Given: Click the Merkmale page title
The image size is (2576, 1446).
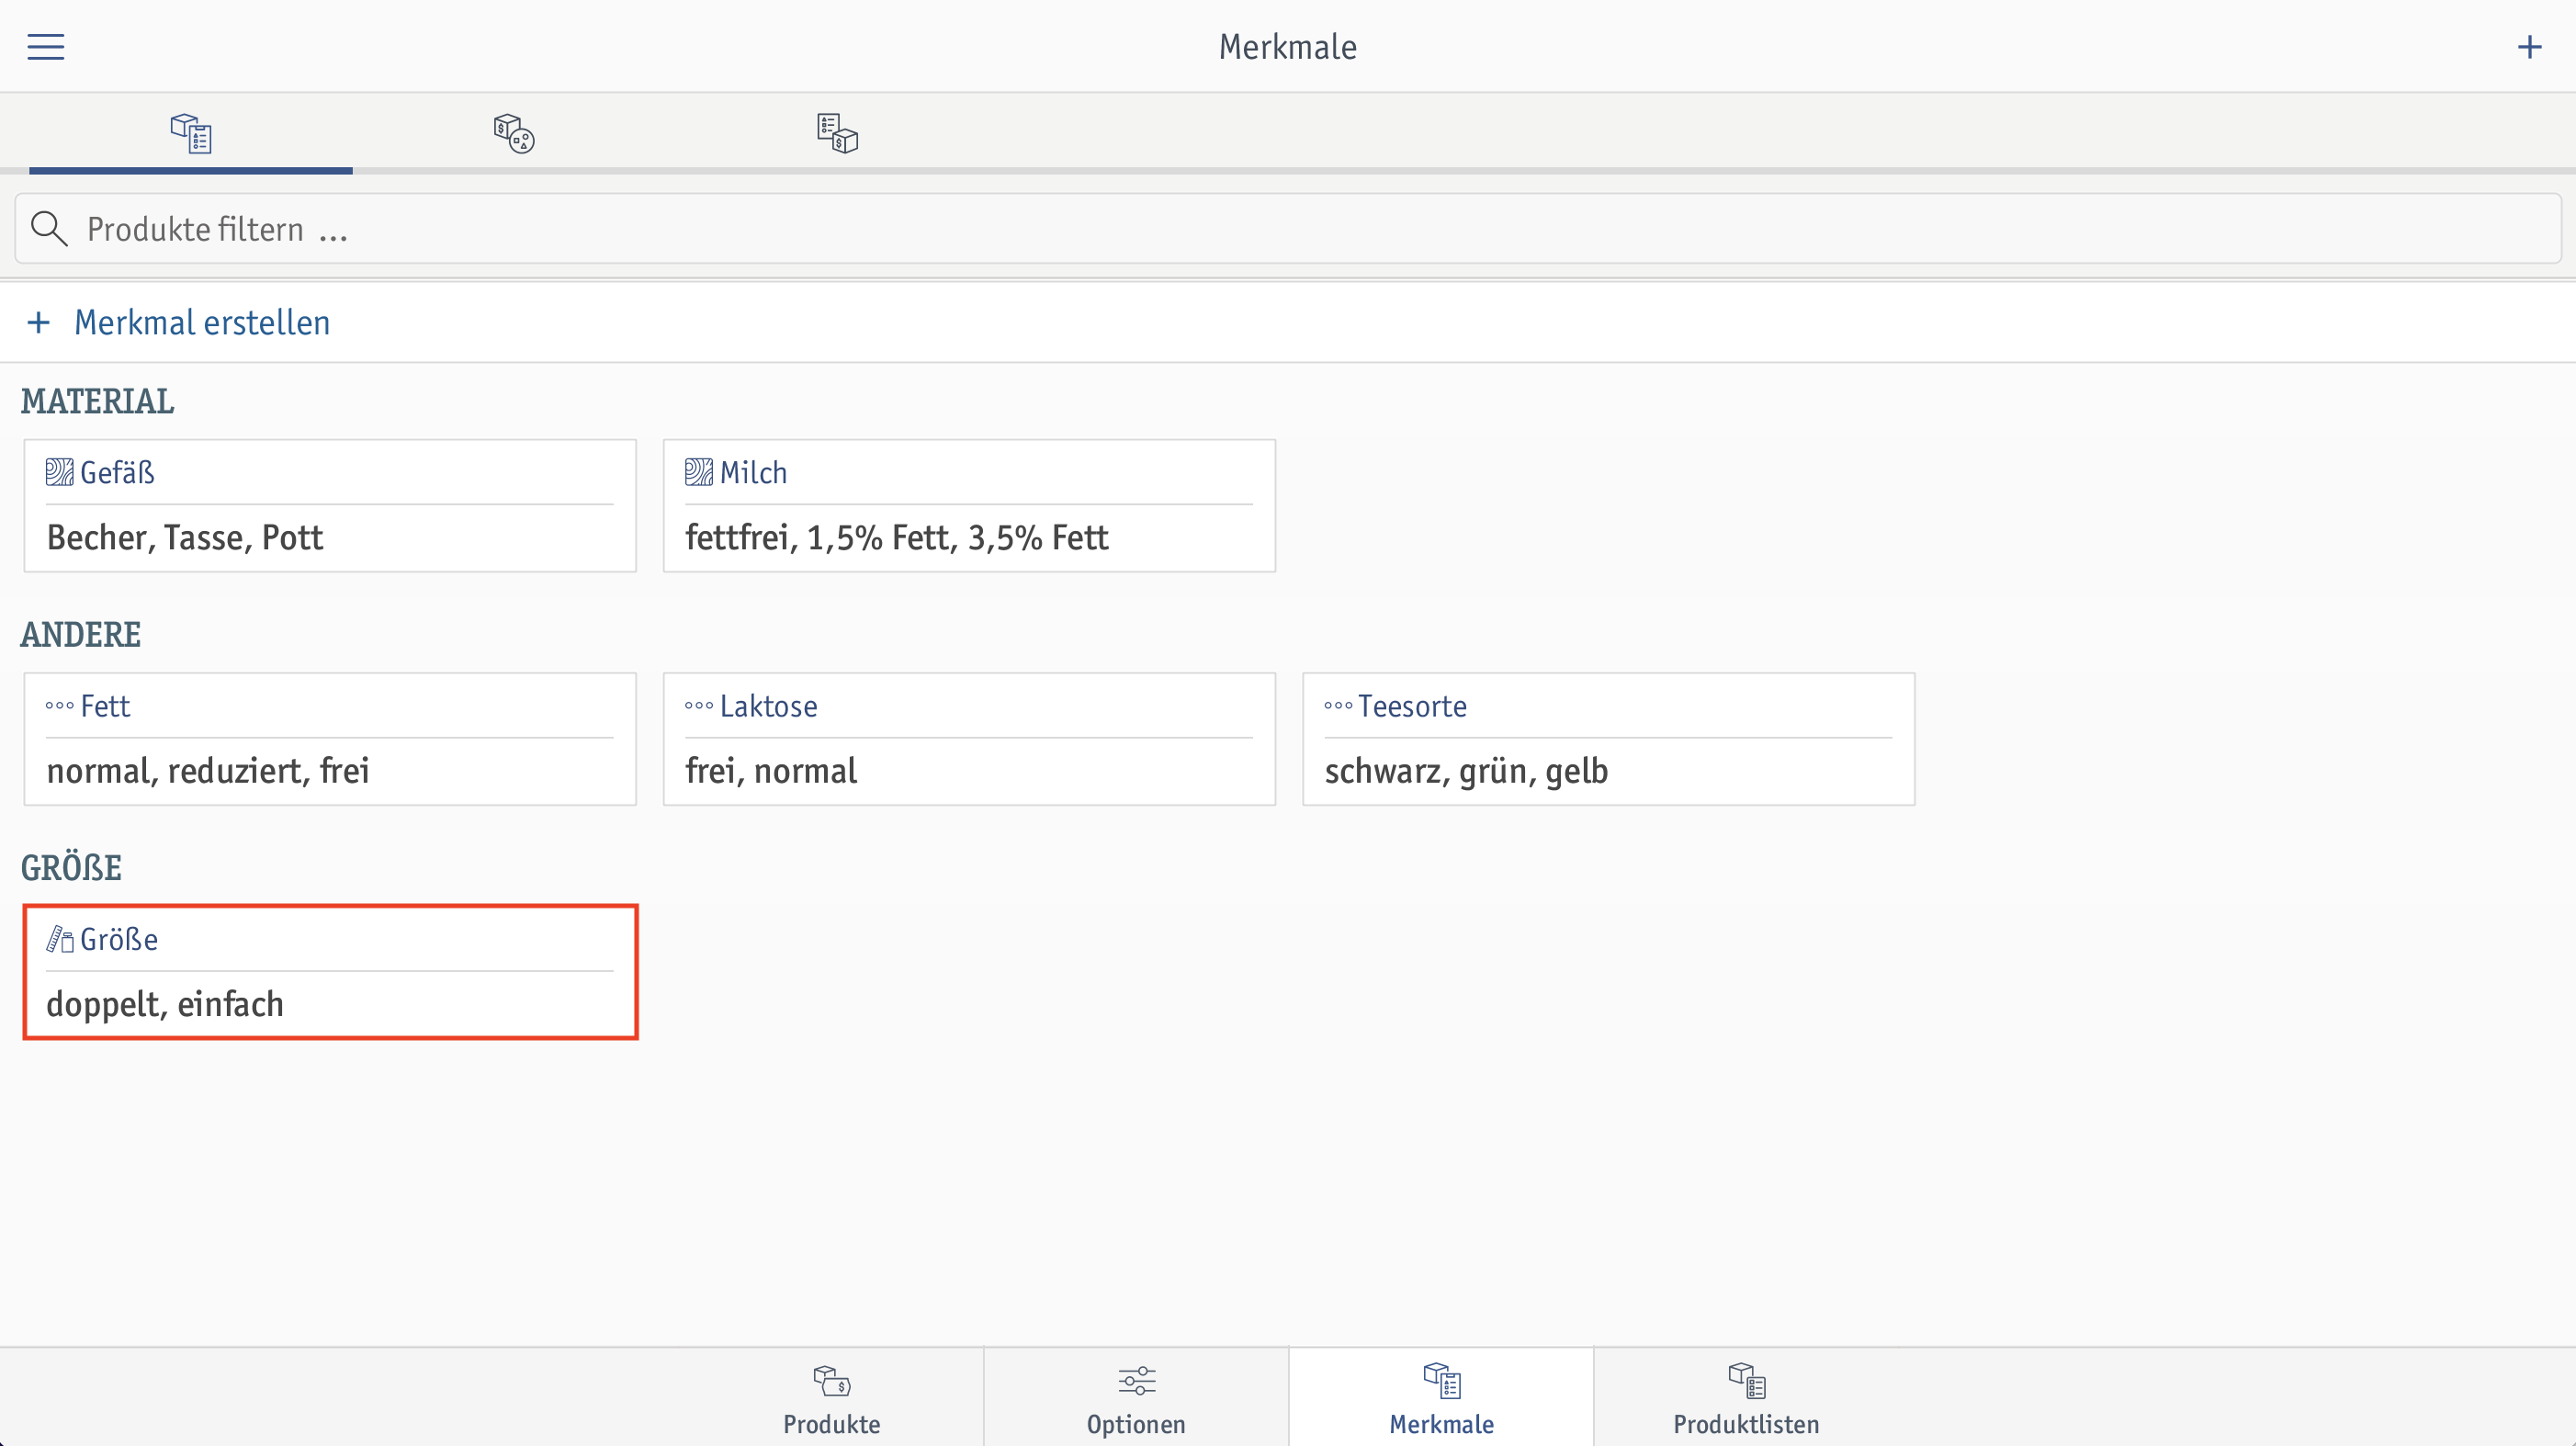Looking at the screenshot, I should (x=1287, y=47).
